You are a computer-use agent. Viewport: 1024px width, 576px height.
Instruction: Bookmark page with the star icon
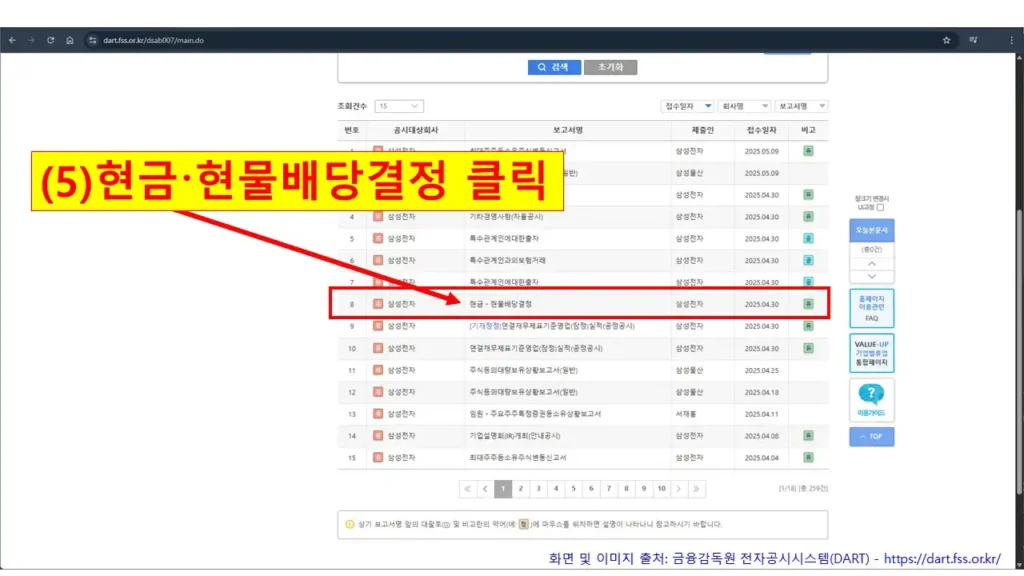click(x=946, y=40)
